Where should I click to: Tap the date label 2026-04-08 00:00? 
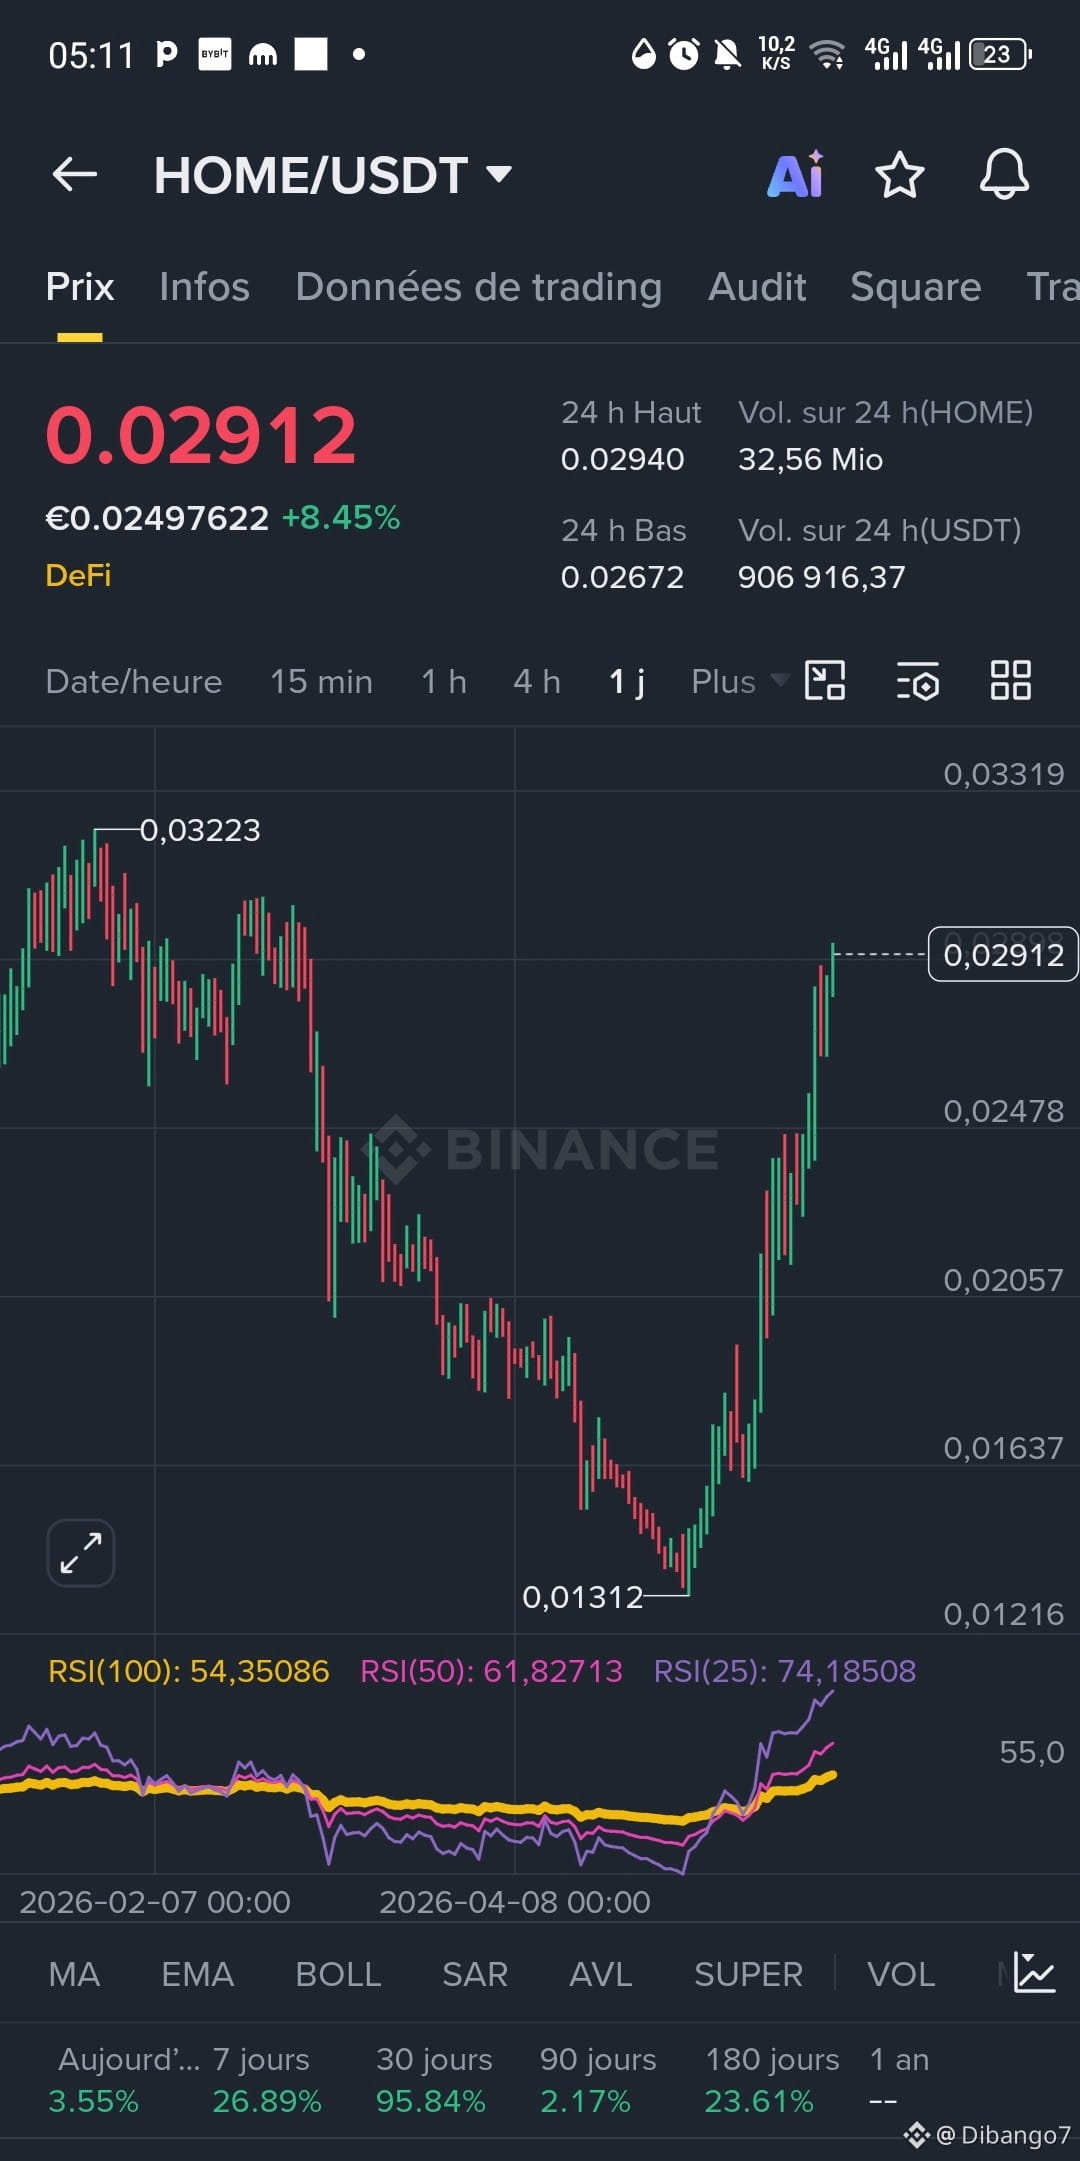[515, 1901]
